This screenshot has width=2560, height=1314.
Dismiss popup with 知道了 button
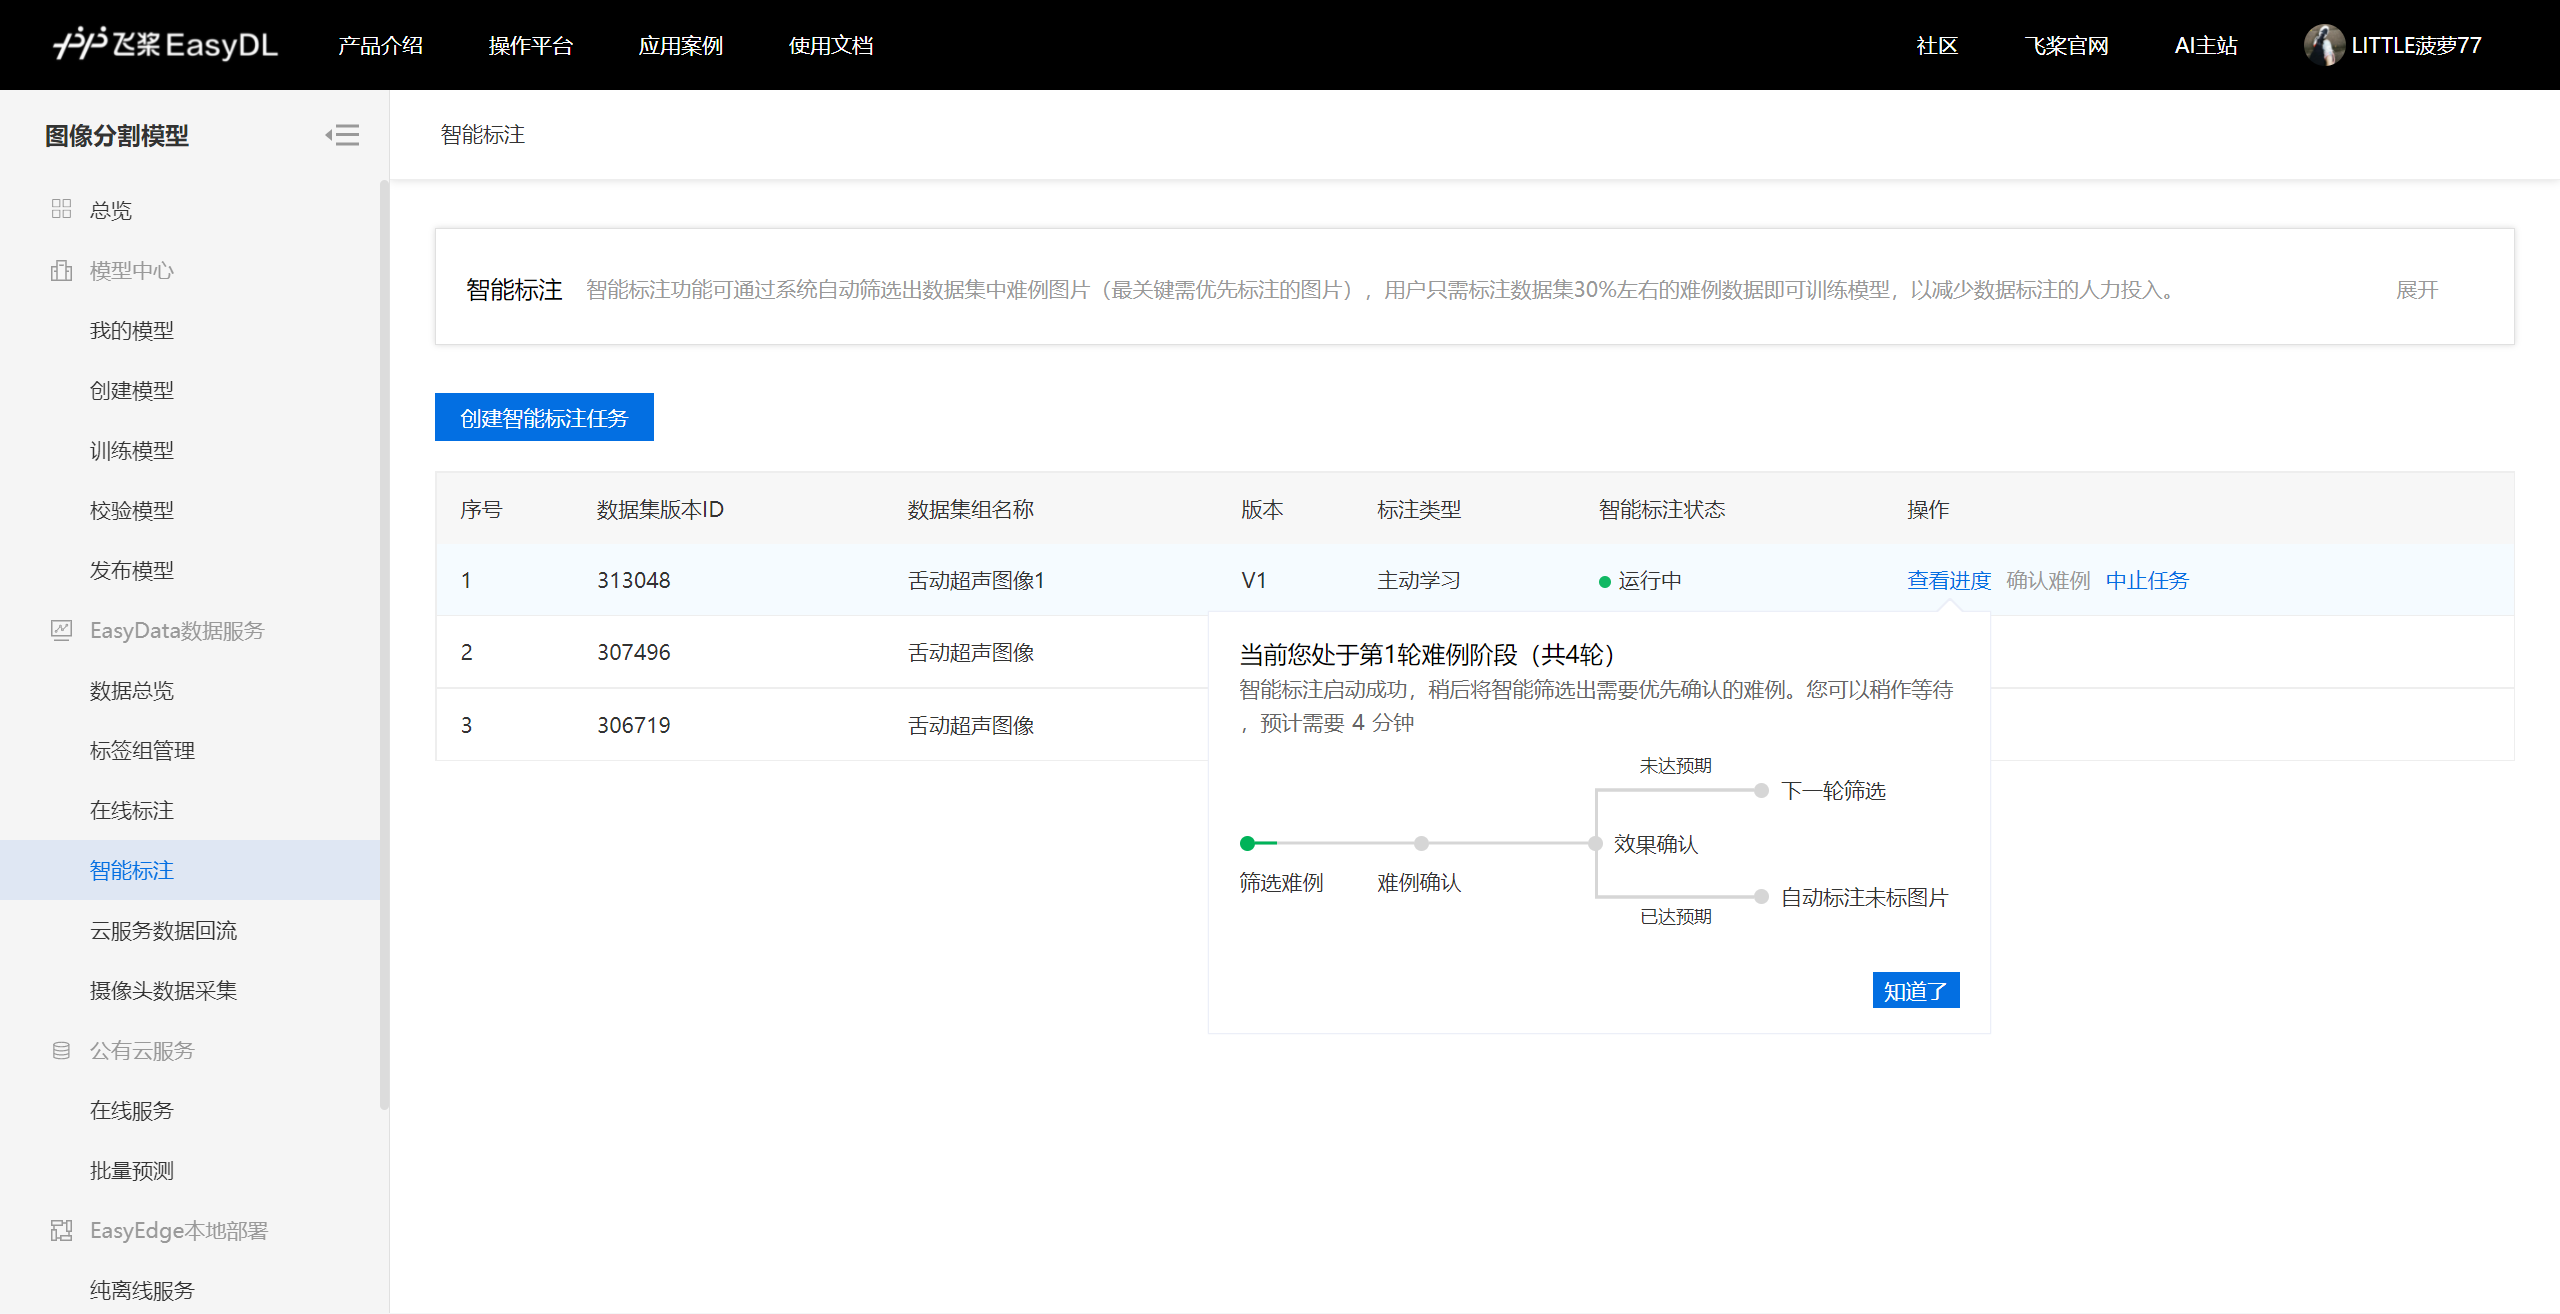point(1916,990)
